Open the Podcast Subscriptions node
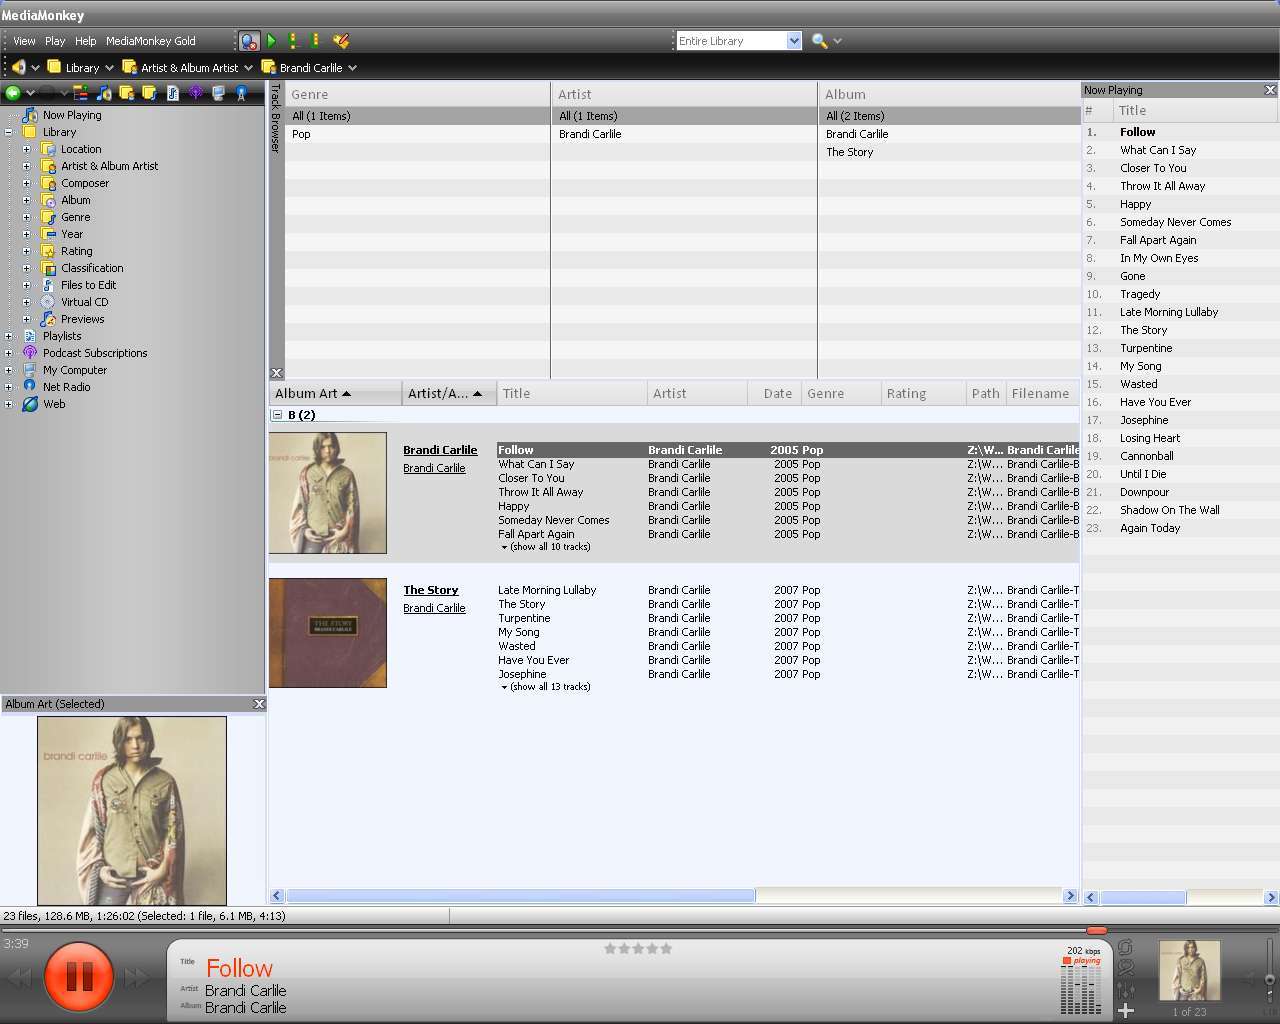The height and width of the screenshot is (1024, 1280). coord(94,353)
